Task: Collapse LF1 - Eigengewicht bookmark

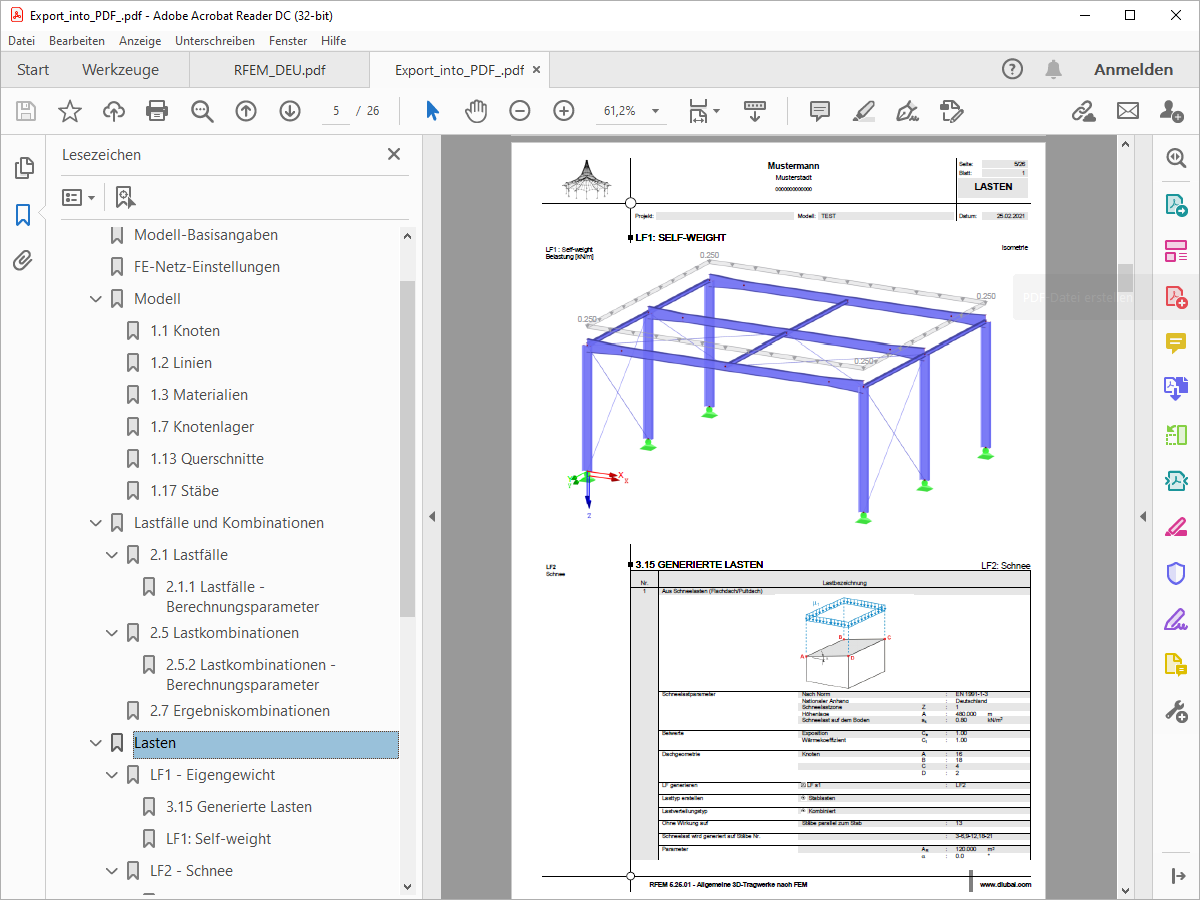Action: (x=112, y=775)
